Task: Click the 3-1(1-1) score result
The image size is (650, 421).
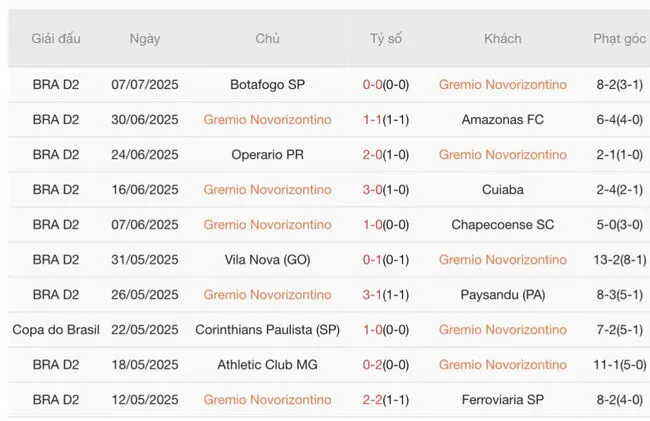Action: (x=385, y=295)
